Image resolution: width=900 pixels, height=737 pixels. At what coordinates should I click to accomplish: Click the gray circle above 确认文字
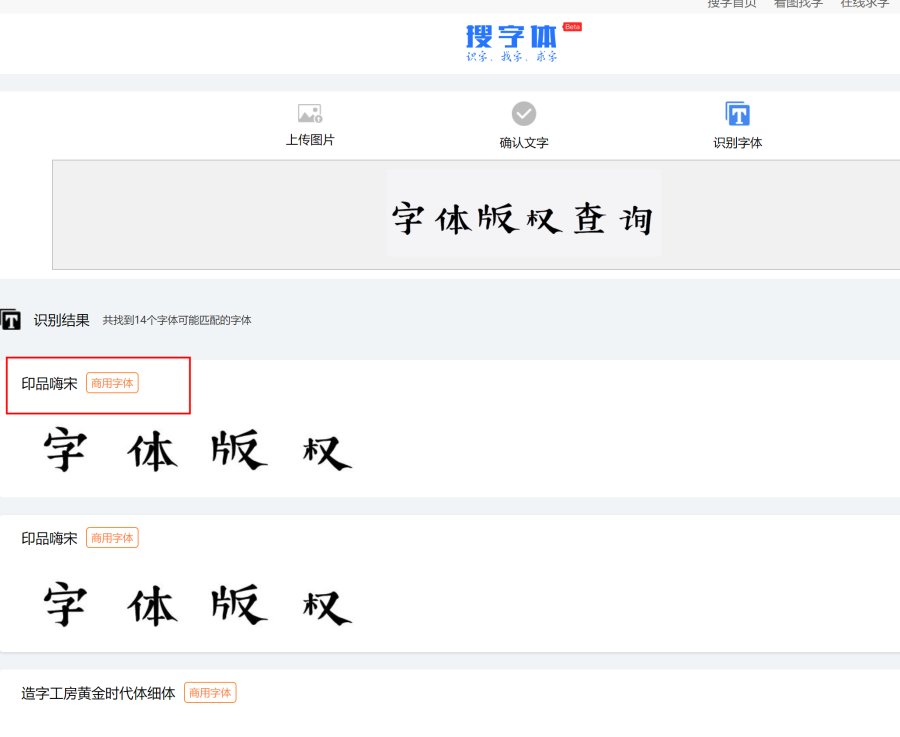coord(523,112)
